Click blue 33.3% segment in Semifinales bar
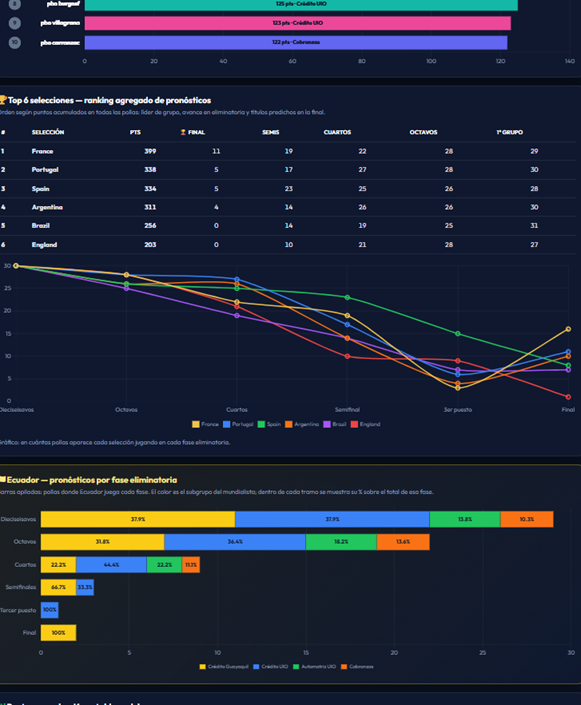 click(85, 587)
